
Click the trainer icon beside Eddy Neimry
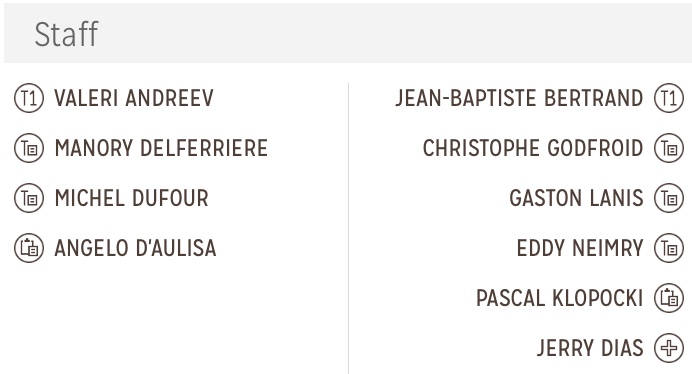click(x=669, y=248)
